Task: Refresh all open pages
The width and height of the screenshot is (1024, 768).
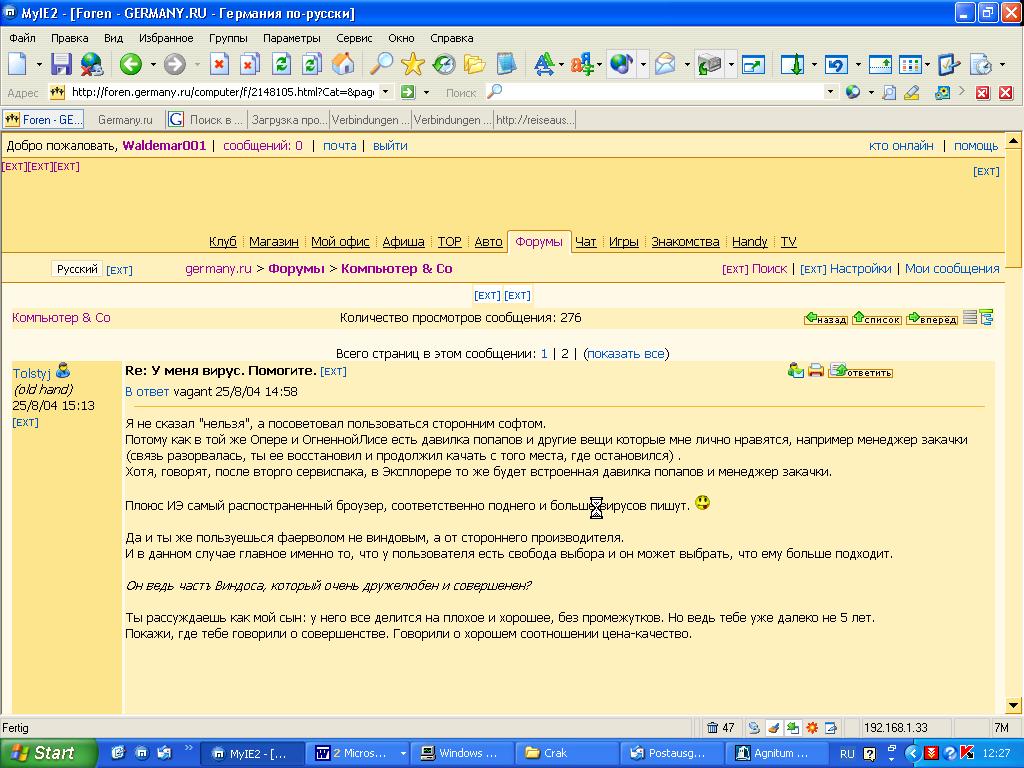Action: (312, 64)
